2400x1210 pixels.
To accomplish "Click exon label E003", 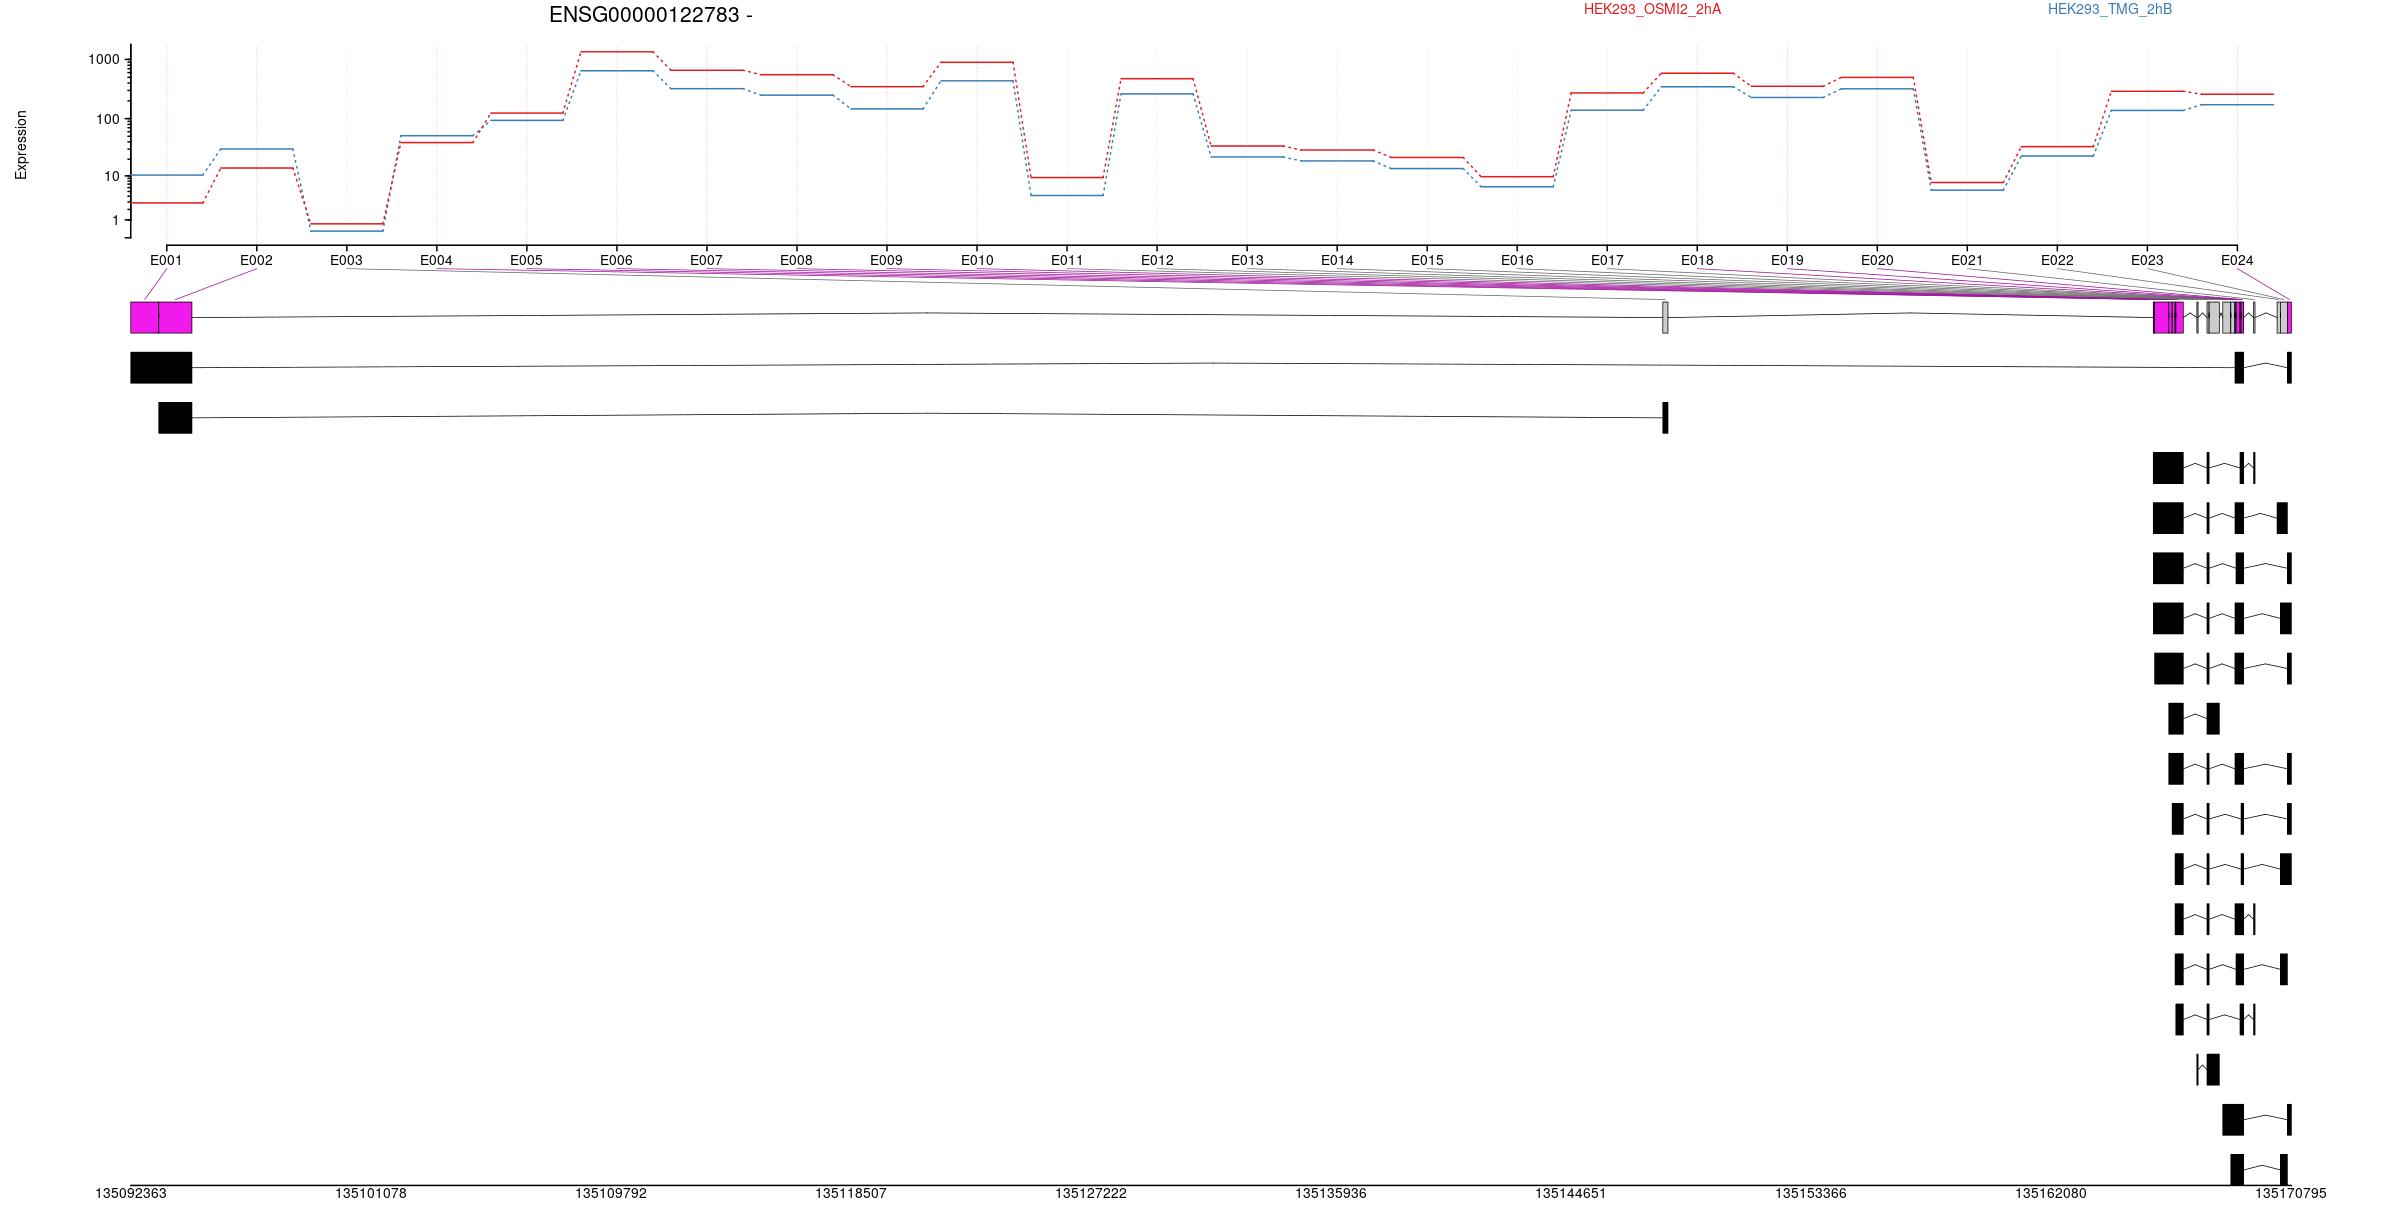I will click(x=346, y=261).
